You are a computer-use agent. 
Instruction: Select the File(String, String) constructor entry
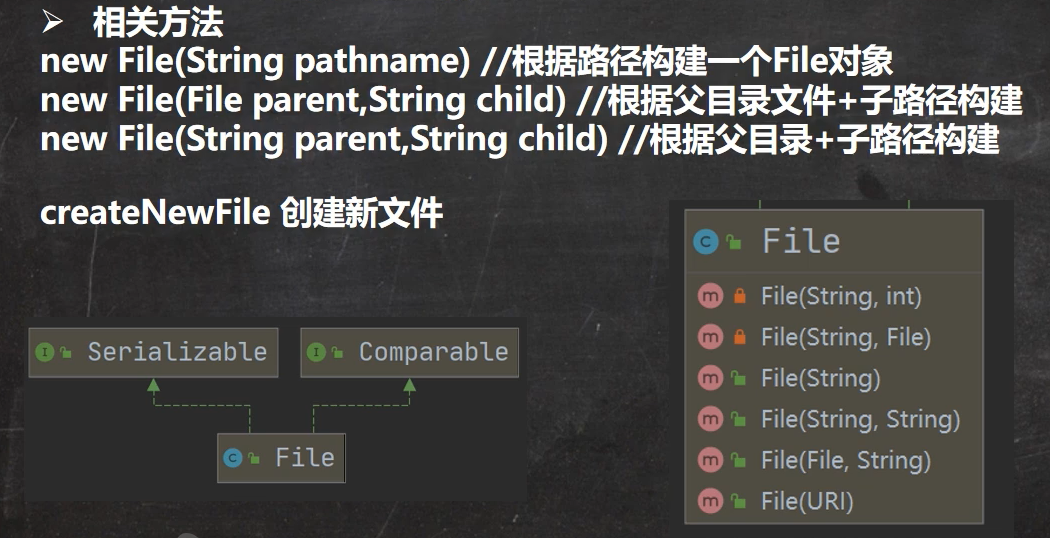point(860,420)
